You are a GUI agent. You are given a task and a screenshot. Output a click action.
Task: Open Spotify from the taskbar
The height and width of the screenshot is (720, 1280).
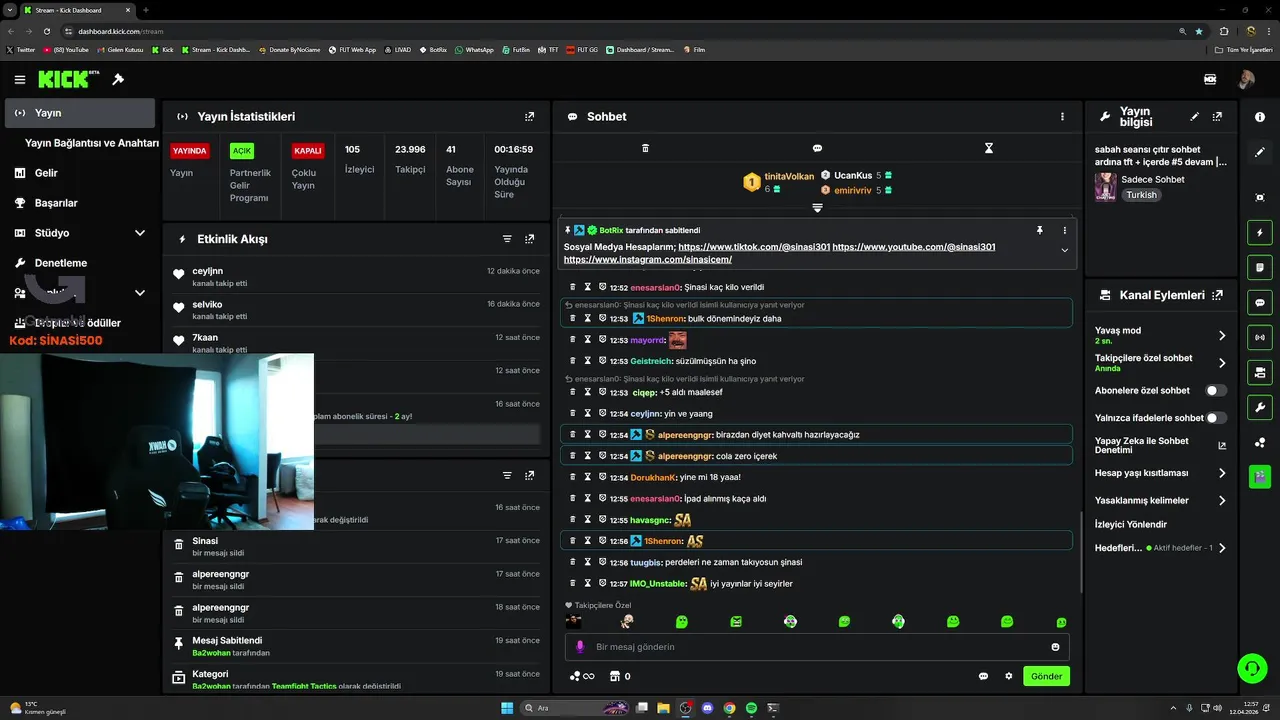[x=751, y=708]
